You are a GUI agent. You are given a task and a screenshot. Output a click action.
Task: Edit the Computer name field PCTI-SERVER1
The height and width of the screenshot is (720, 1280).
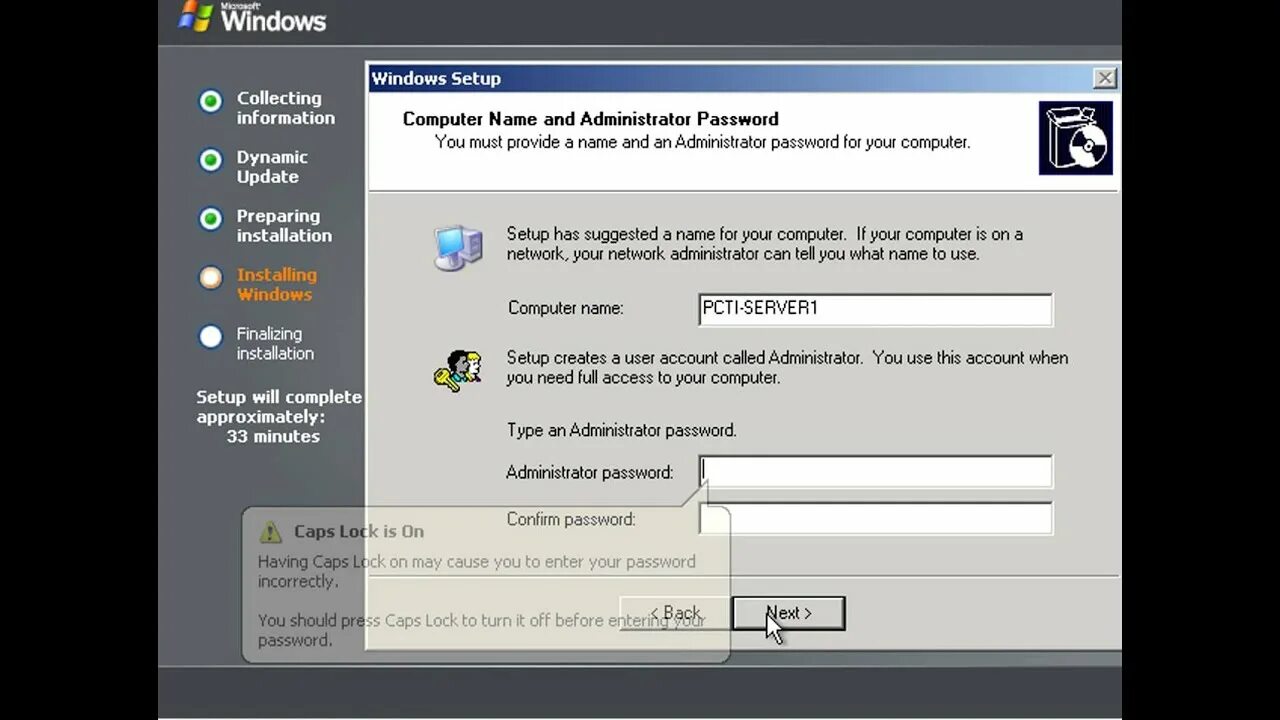coord(875,309)
